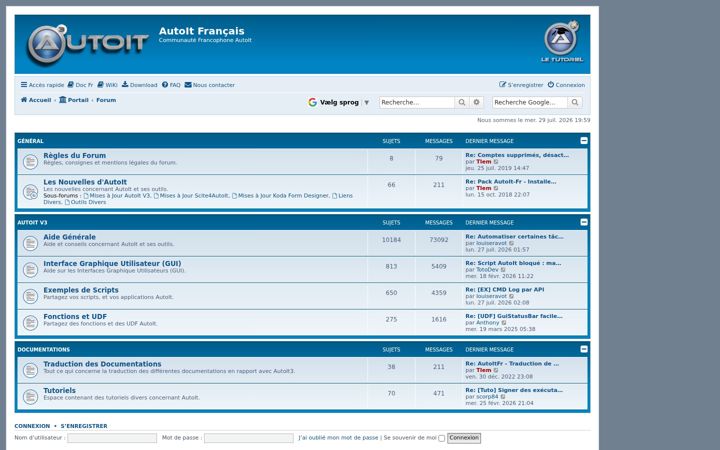Open the Download link
This screenshot has height=450, width=720.
tap(140, 85)
